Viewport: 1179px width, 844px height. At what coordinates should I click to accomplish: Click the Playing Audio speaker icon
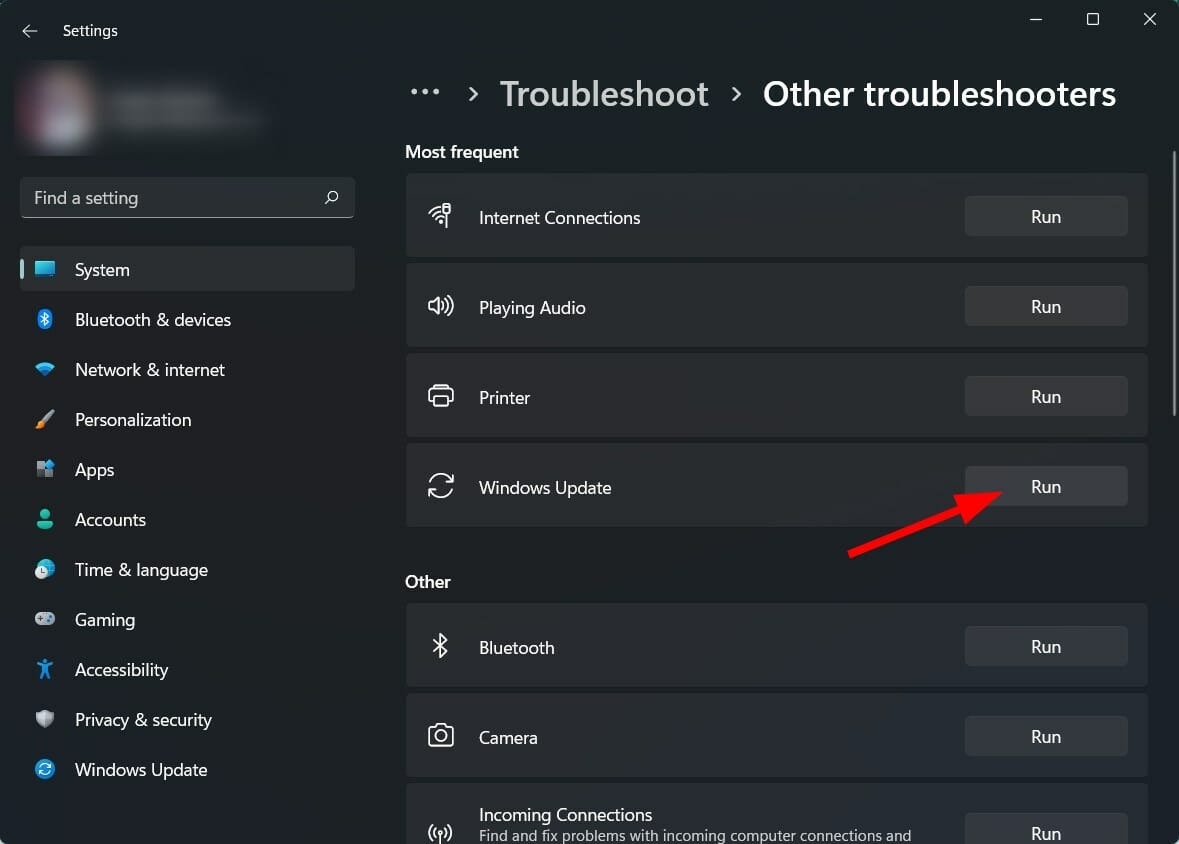click(441, 306)
